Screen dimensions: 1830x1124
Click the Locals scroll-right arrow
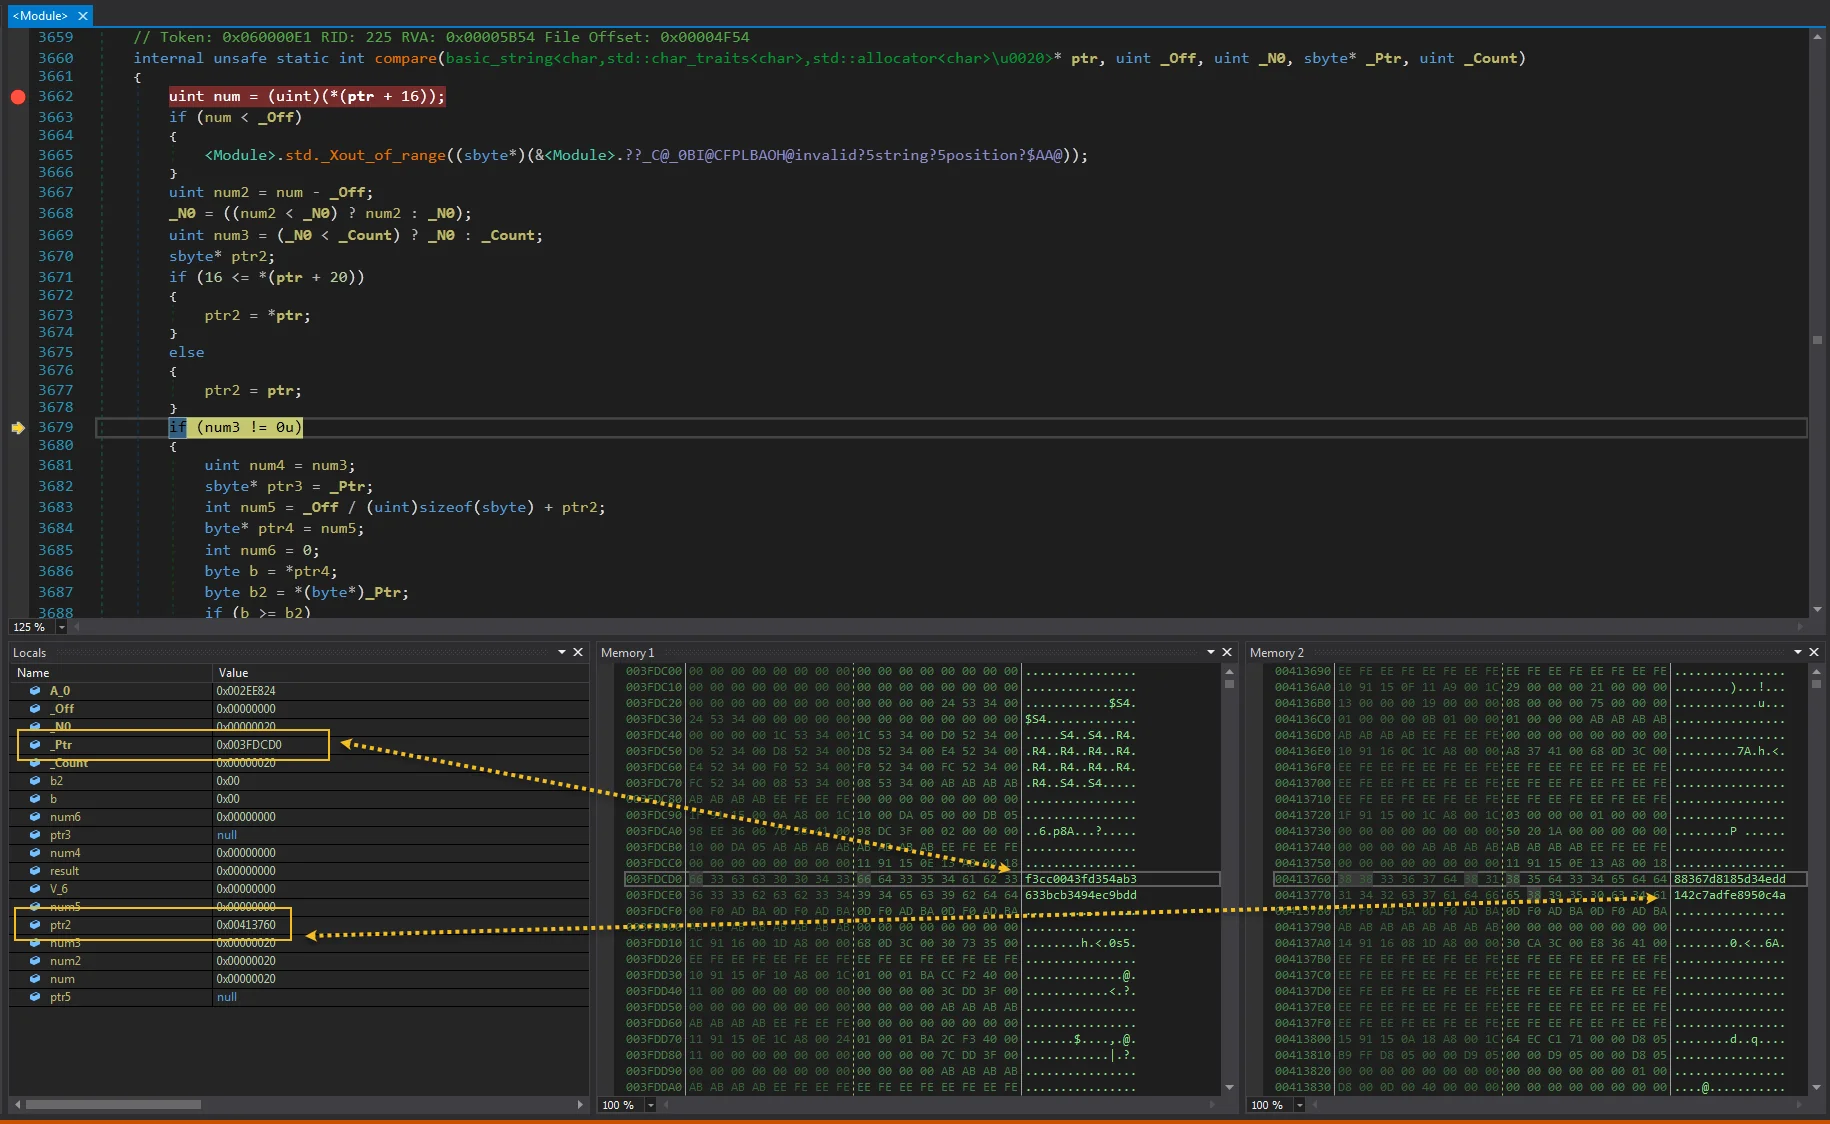pos(580,1105)
